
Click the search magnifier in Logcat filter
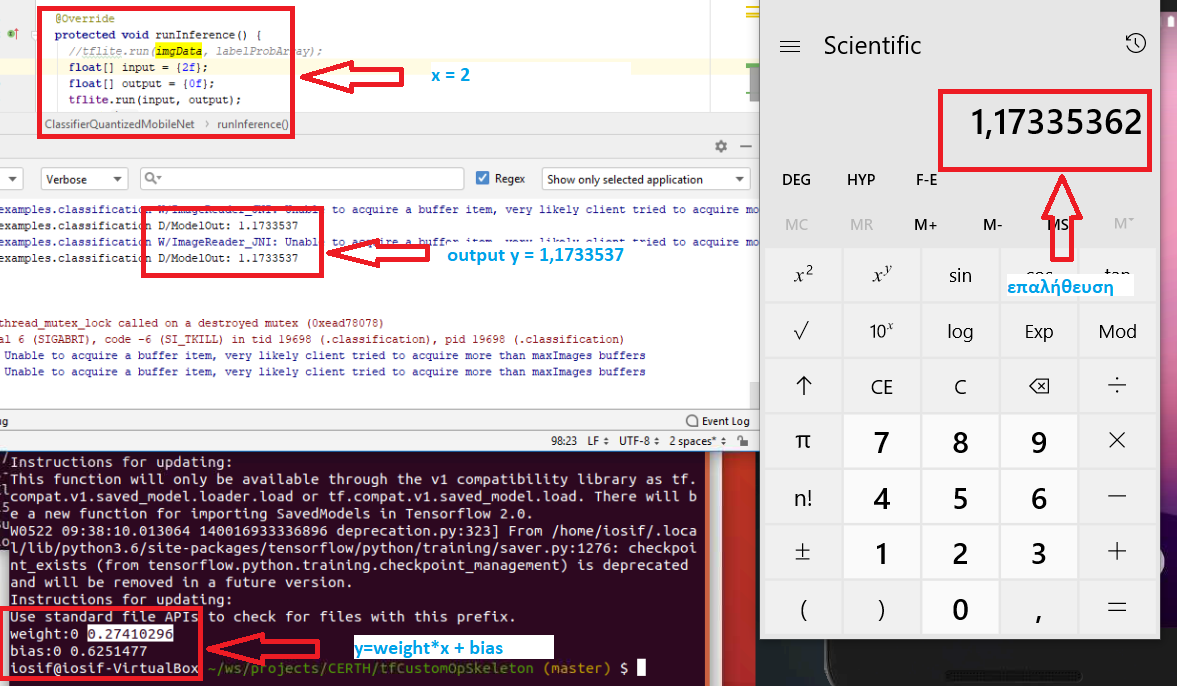coord(152,179)
